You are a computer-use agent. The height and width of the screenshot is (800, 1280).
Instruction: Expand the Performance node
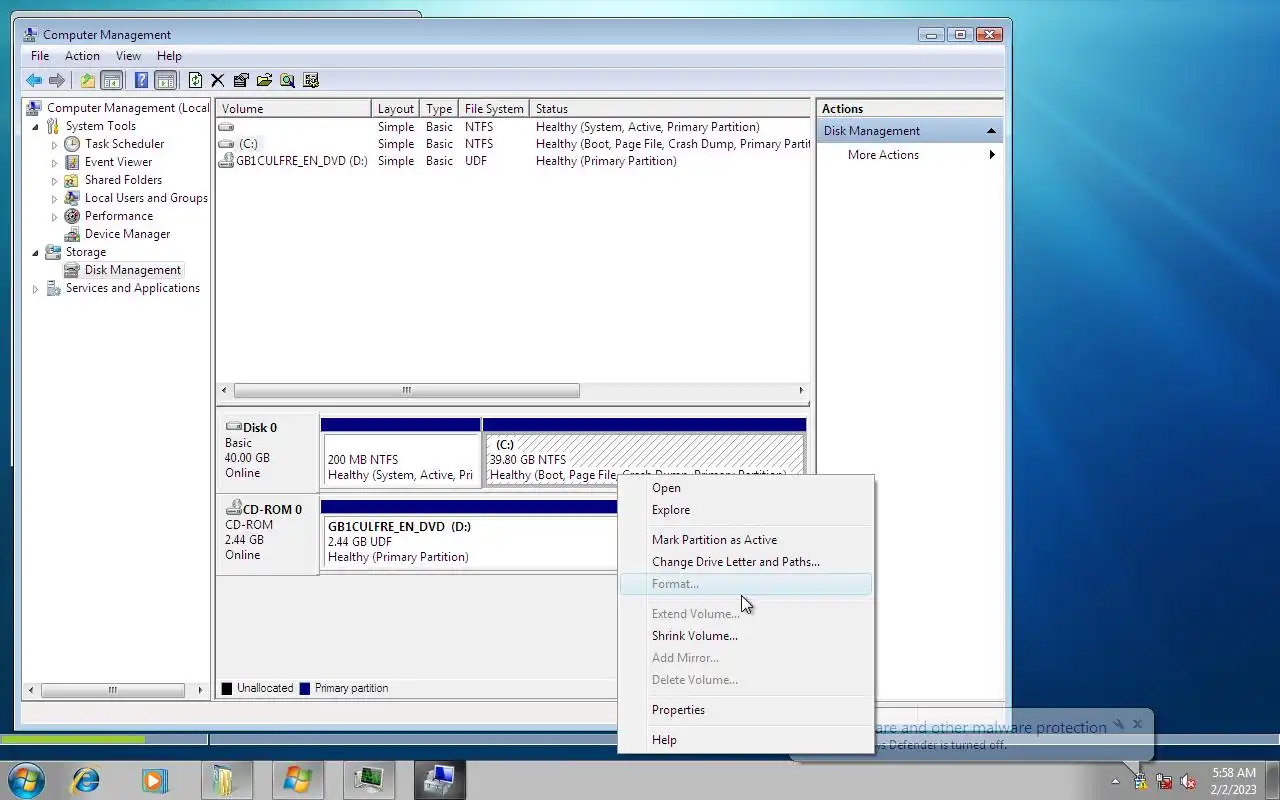[x=55, y=216]
